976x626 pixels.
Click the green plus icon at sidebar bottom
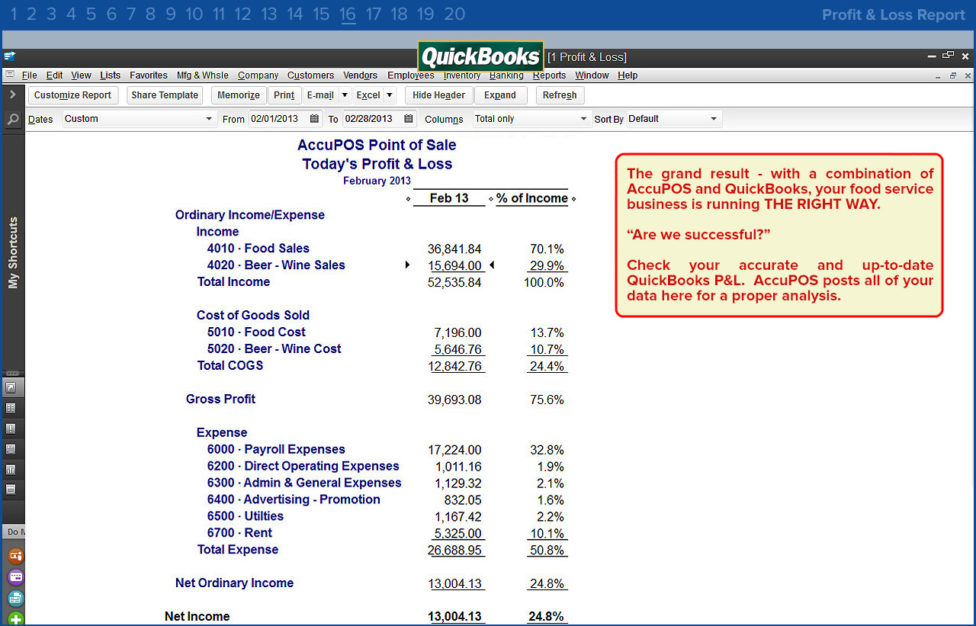[x=16, y=619]
